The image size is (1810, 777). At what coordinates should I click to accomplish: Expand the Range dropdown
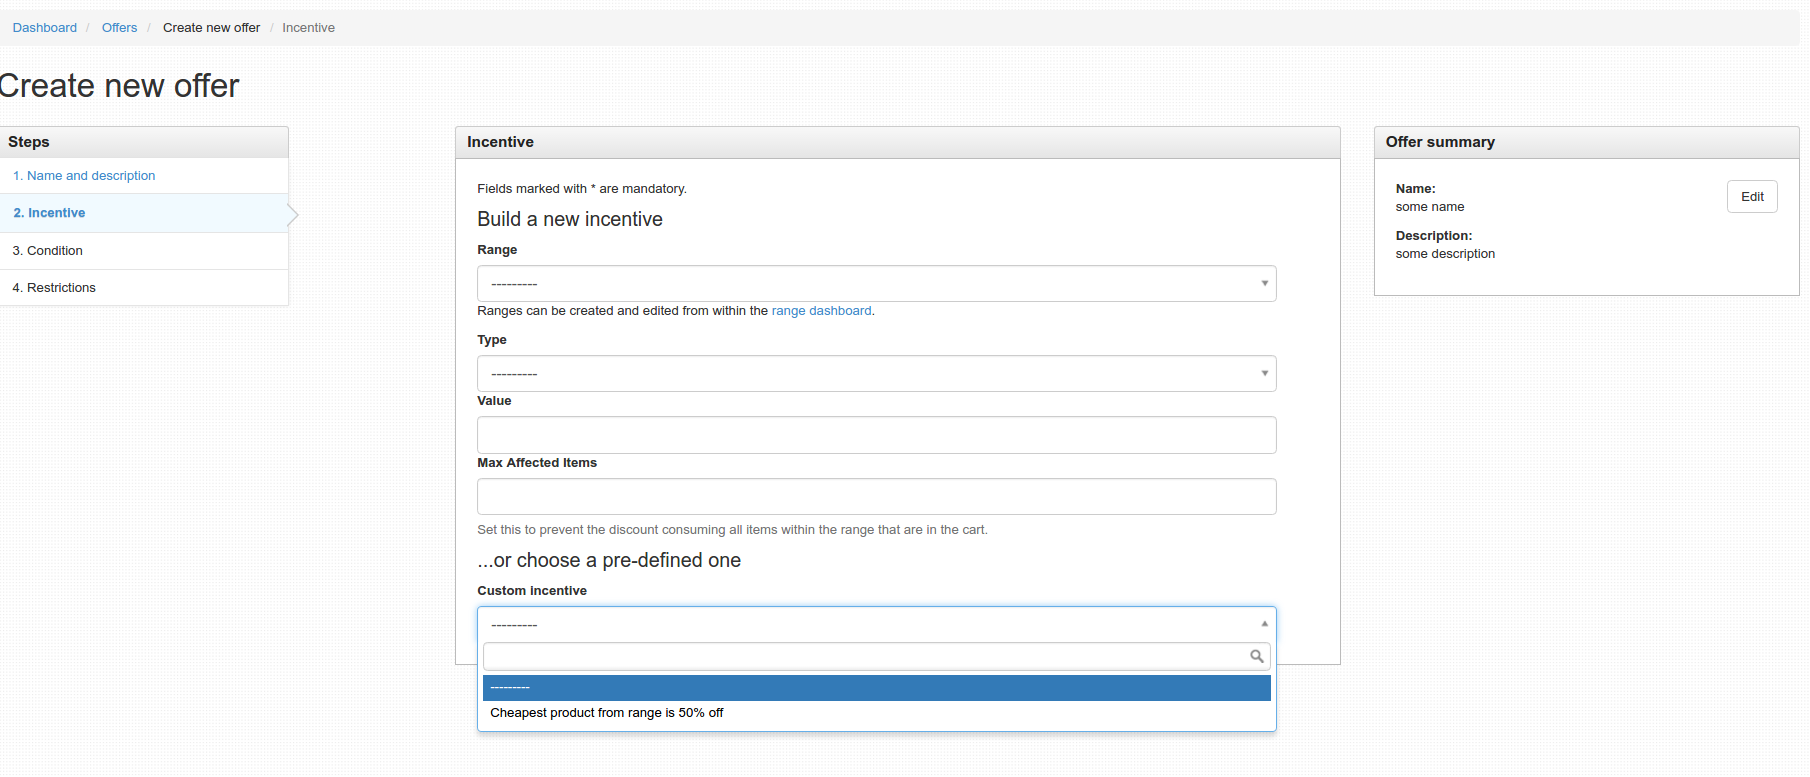coord(875,284)
